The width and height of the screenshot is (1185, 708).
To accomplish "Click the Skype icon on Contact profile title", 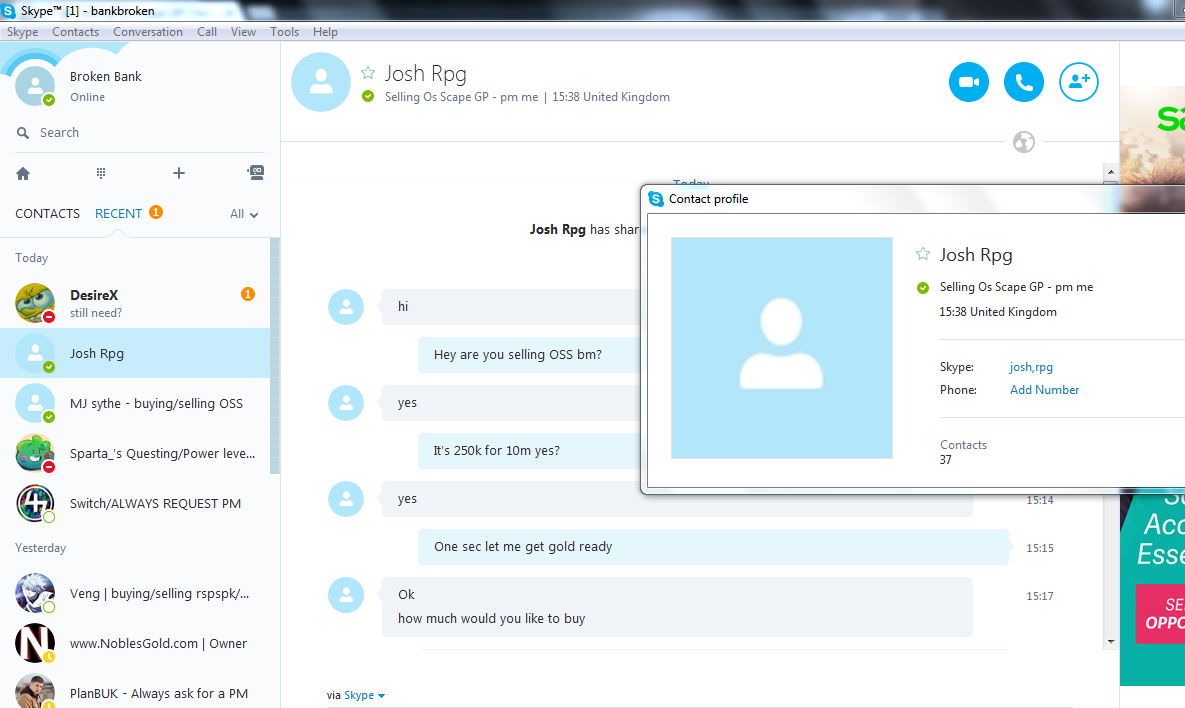I will [x=656, y=199].
